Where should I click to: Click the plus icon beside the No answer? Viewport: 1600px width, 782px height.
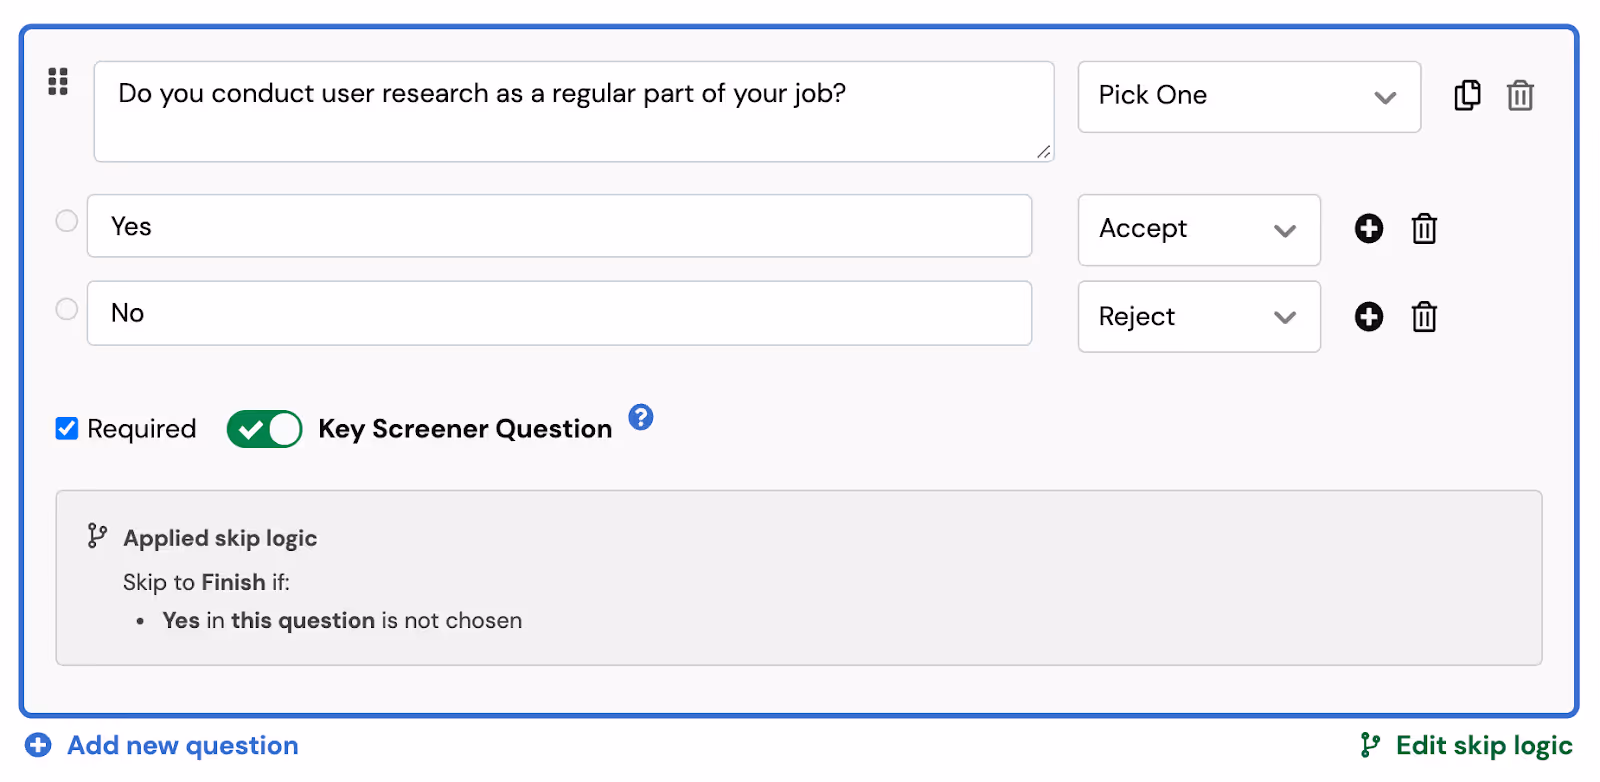click(1368, 316)
